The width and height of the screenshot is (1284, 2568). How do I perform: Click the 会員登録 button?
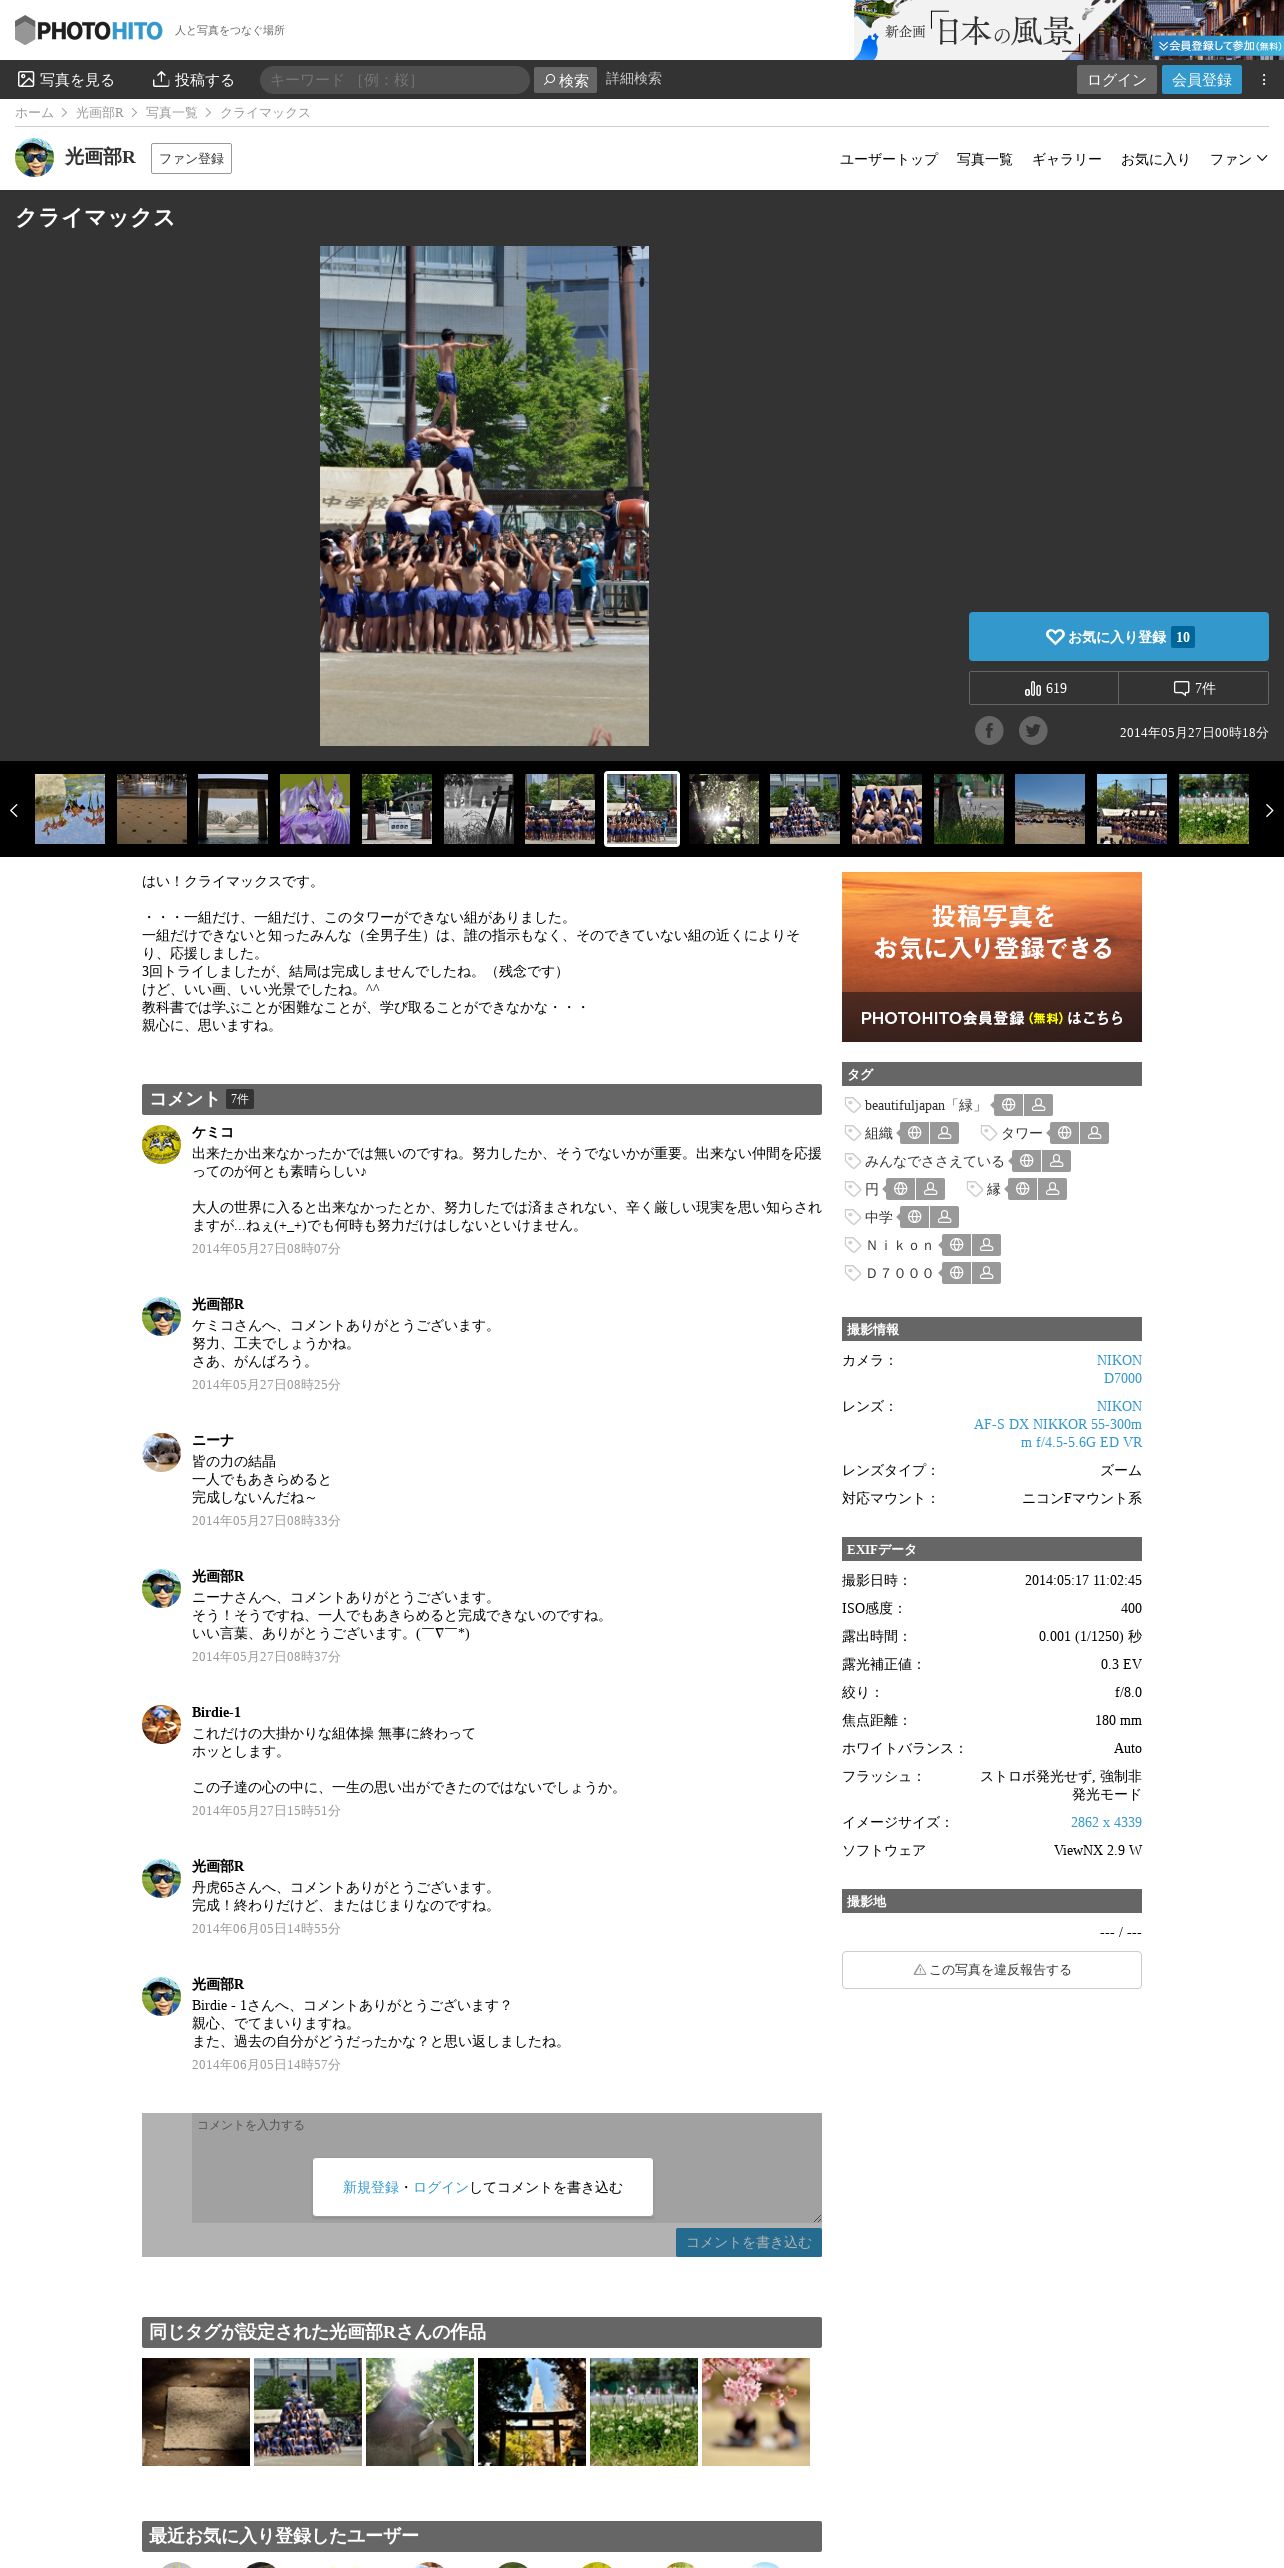click(x=1202, y=80)
